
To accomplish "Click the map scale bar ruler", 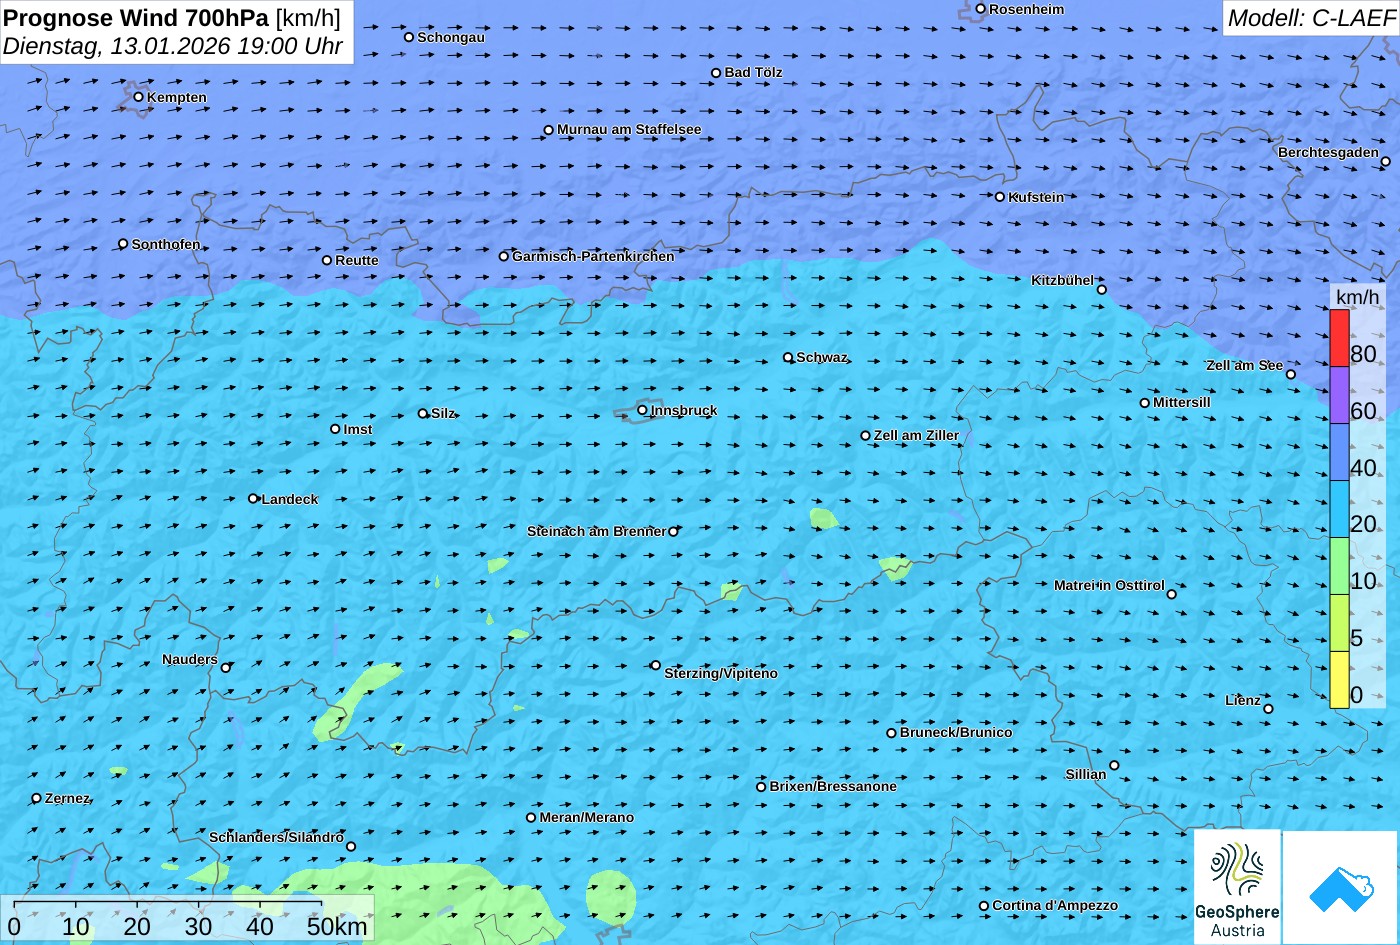I will coord(168,905).
